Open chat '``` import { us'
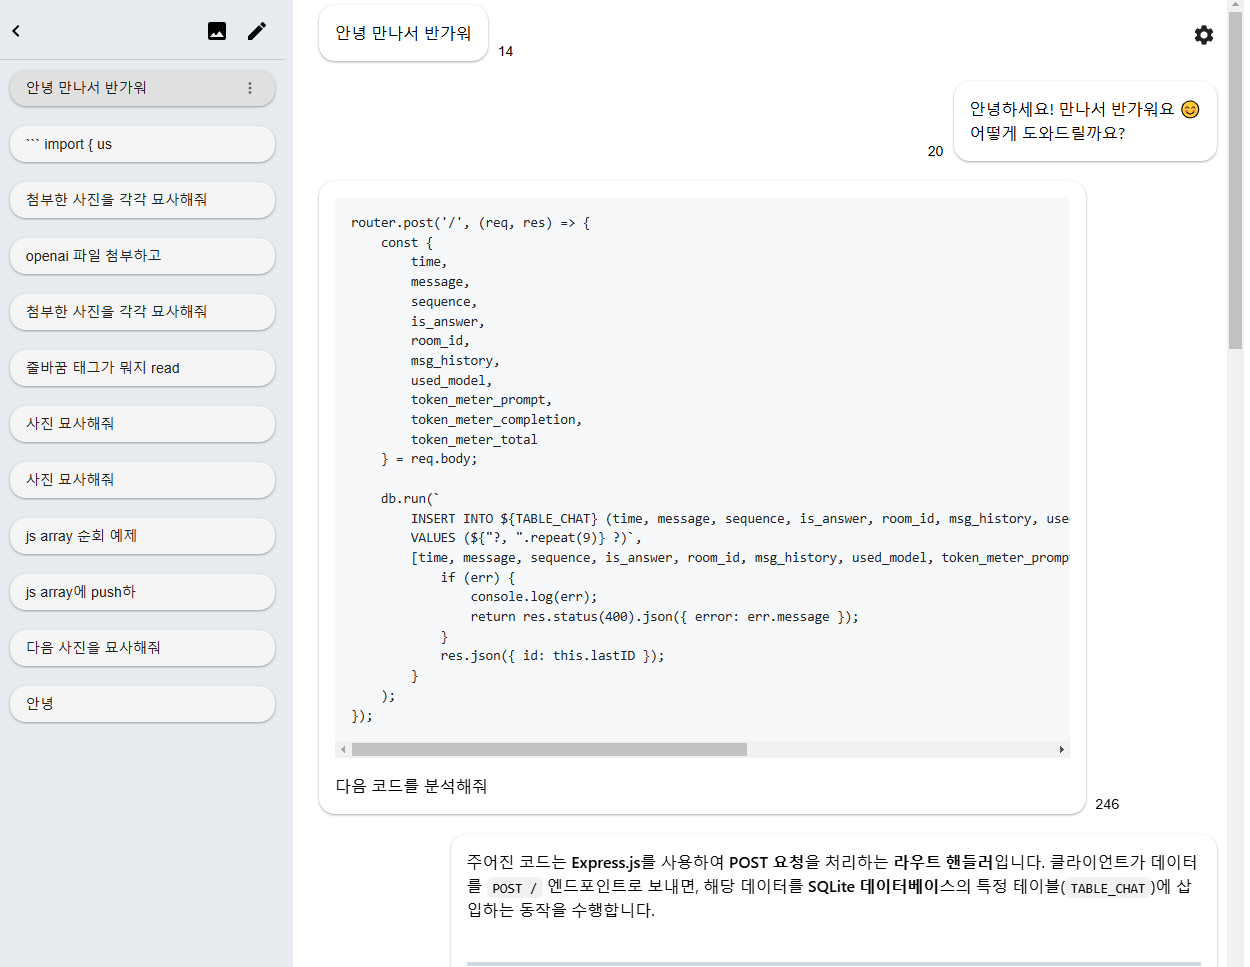 point(142,144)
